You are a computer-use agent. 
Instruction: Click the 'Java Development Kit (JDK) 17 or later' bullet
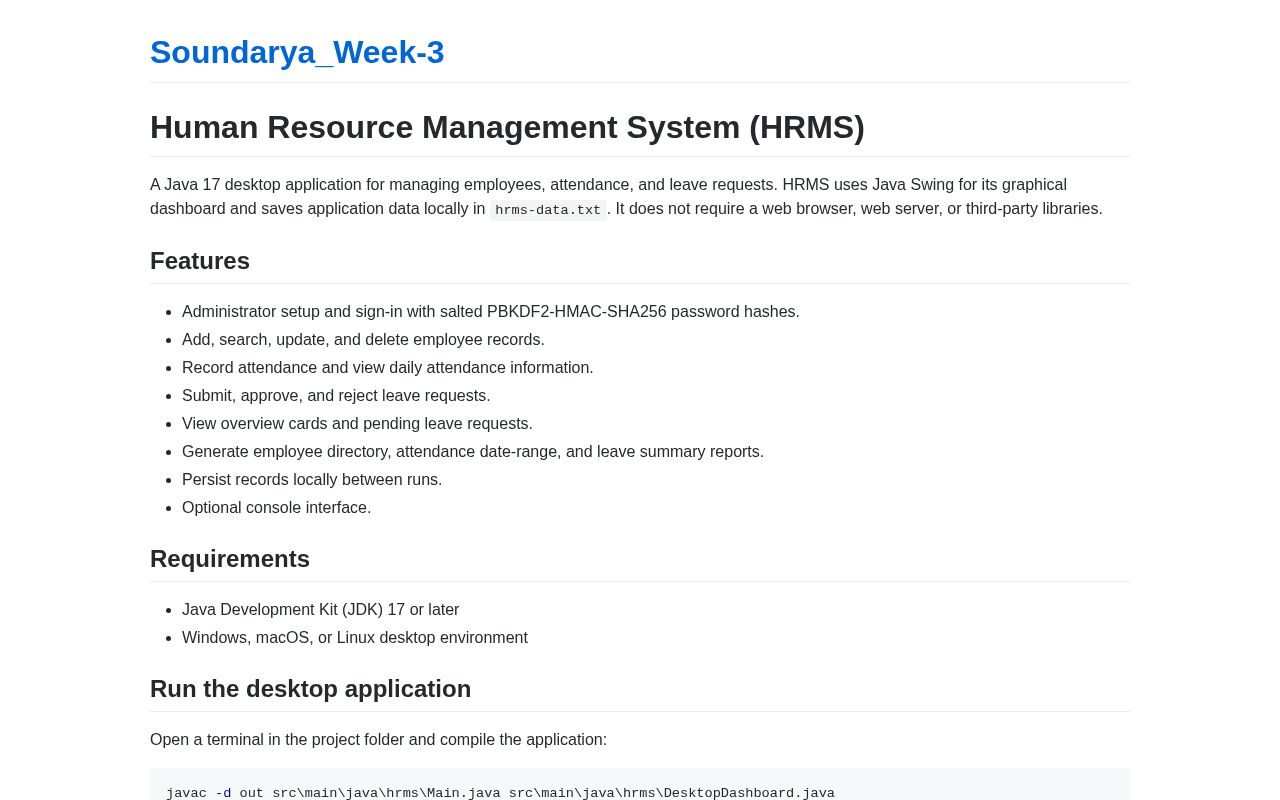(x=320, y=610)
